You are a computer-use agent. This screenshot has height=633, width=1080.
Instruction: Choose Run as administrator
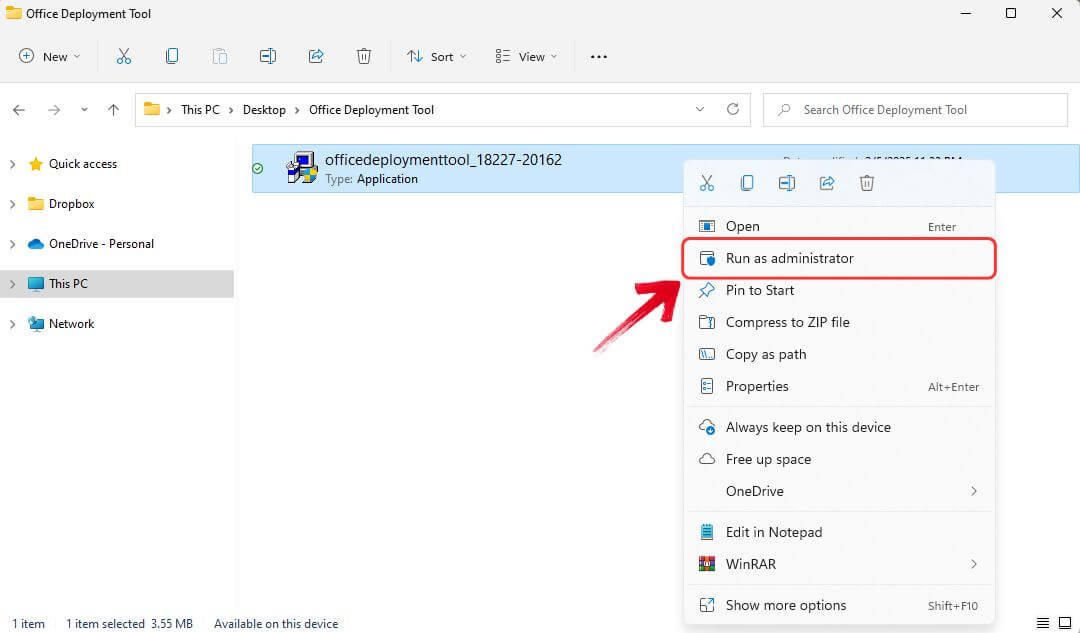(839, 258)
